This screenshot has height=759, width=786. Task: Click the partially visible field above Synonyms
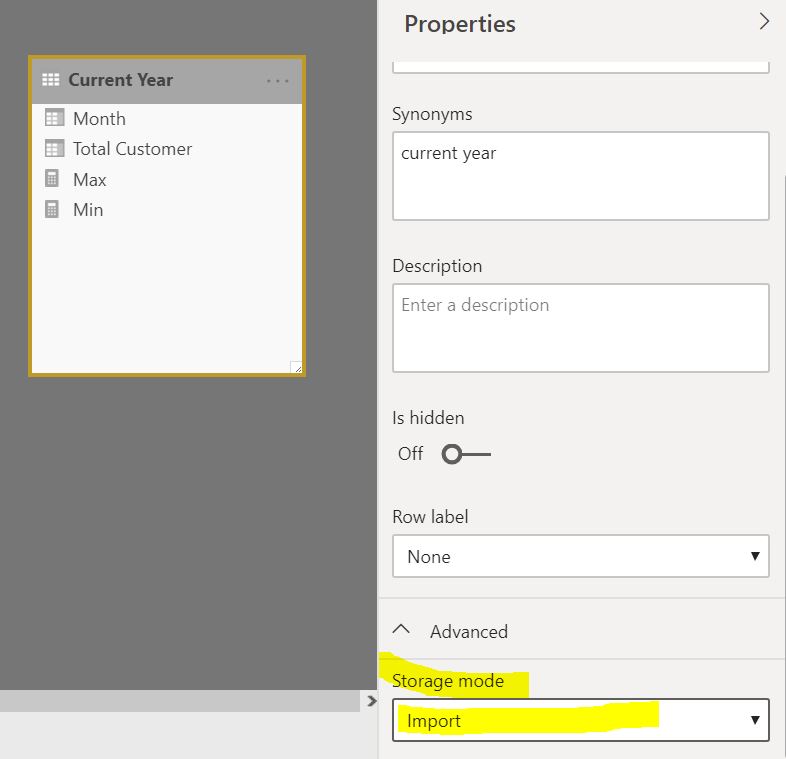[580, 68]
